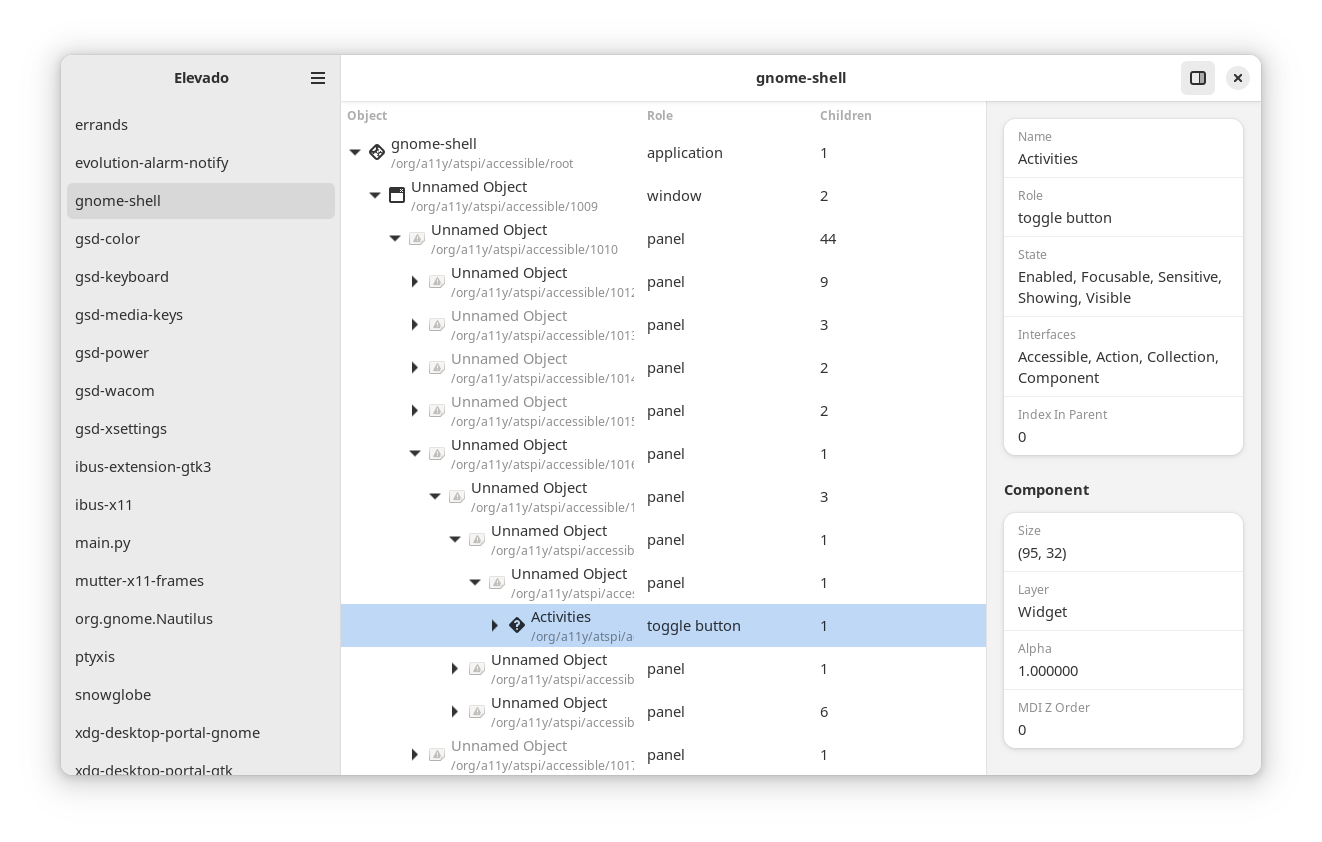Close the Elevado window
1322x842 pixels.
1238,78
